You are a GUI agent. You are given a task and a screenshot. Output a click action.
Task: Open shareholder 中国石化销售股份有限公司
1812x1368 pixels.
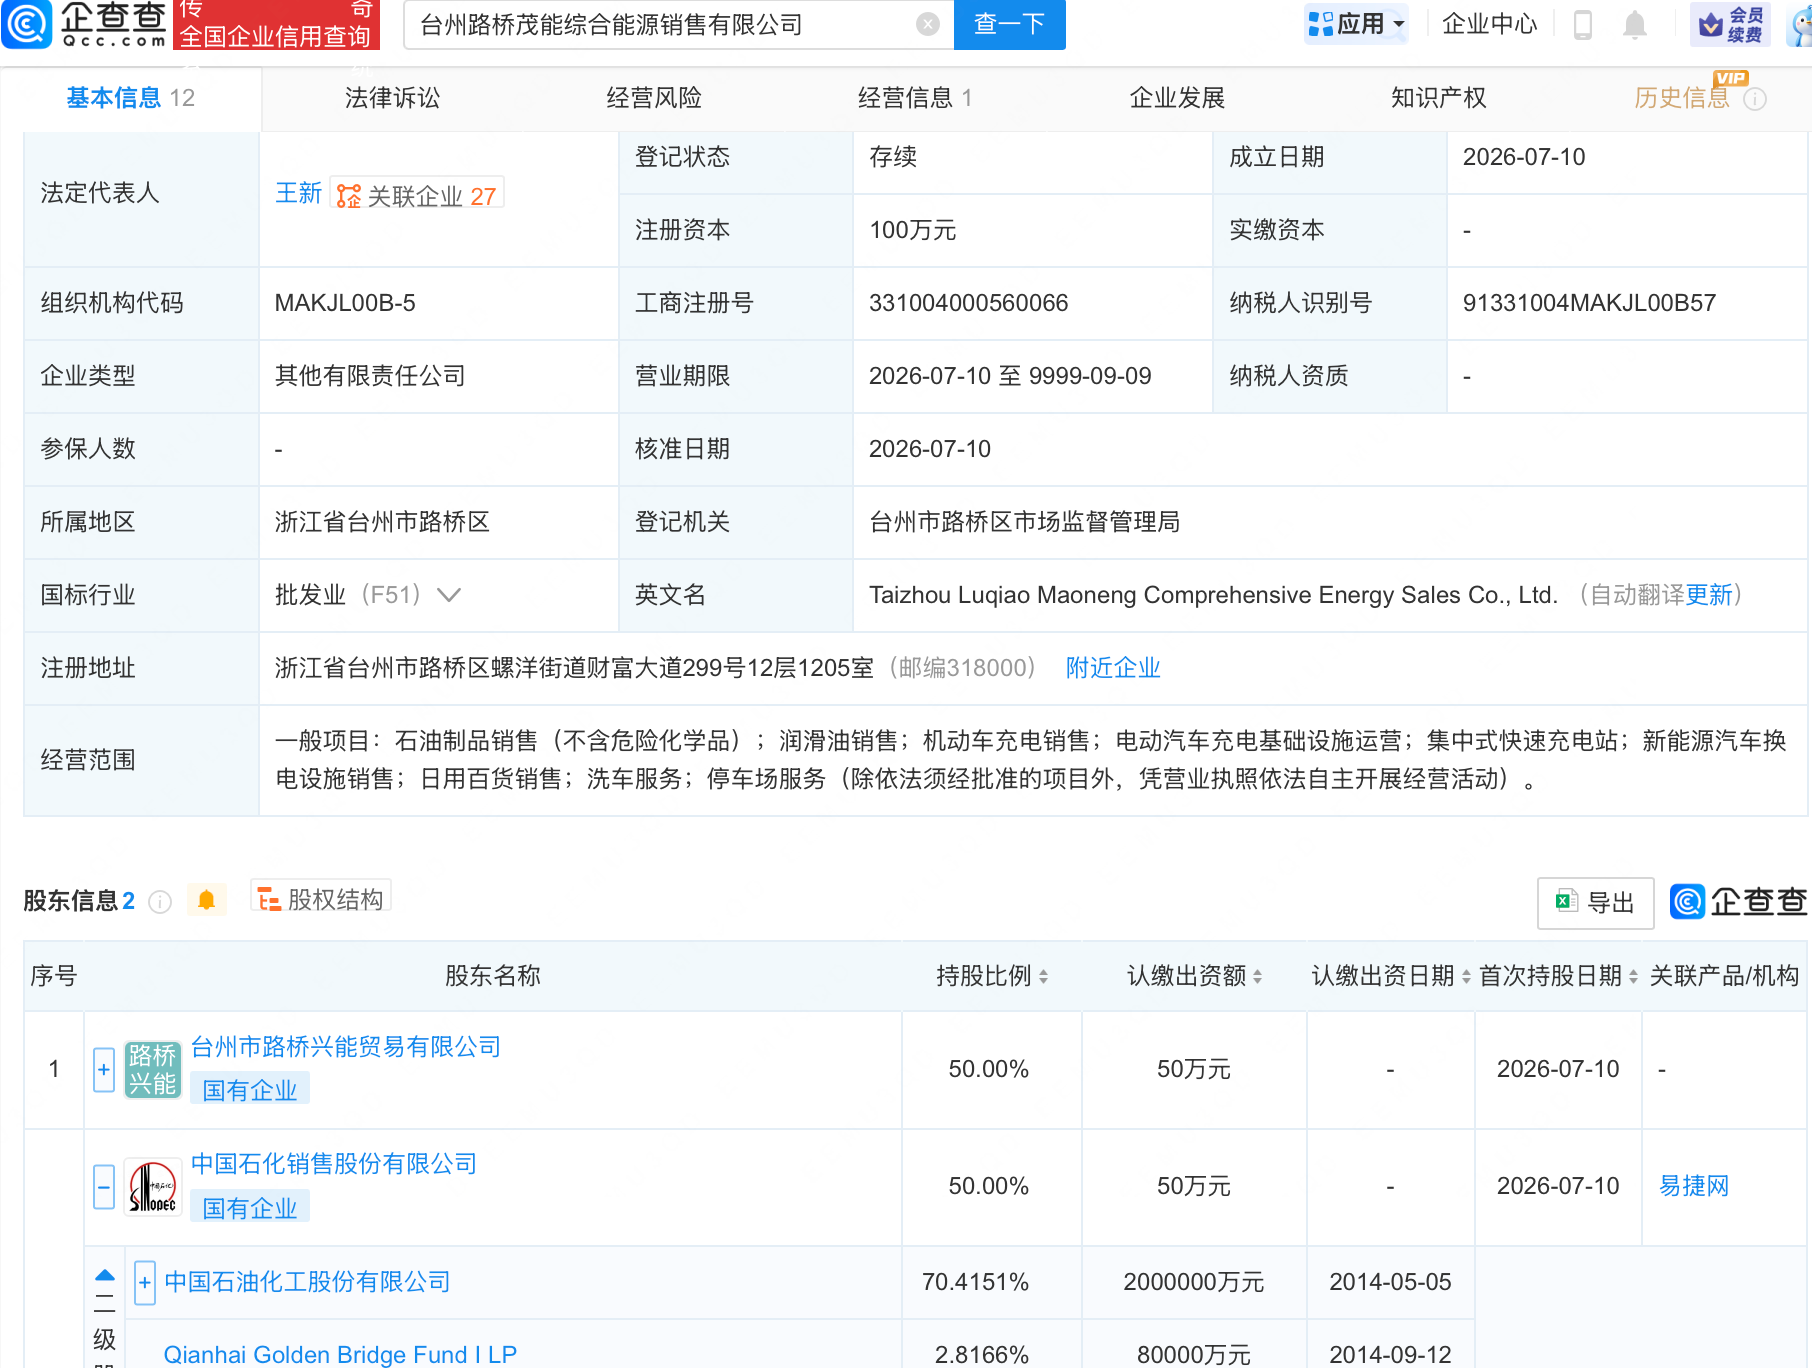[334, 1164]
